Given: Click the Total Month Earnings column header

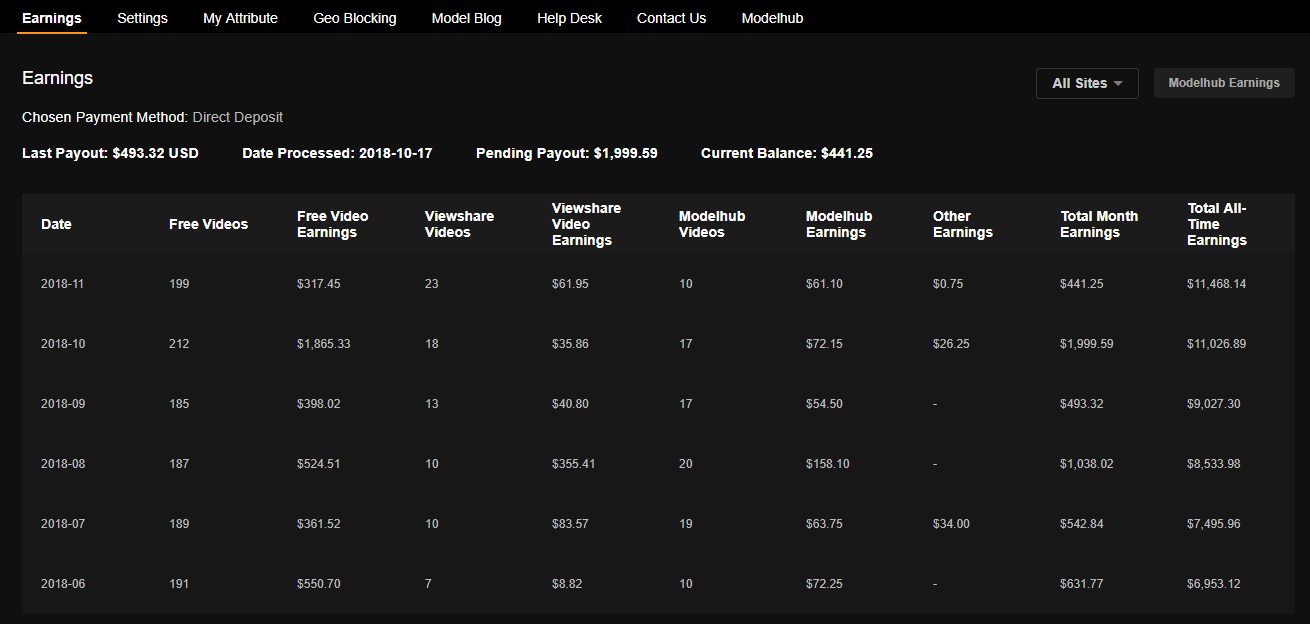Looking at the screenshot, I should click(x=1098, y=224).
